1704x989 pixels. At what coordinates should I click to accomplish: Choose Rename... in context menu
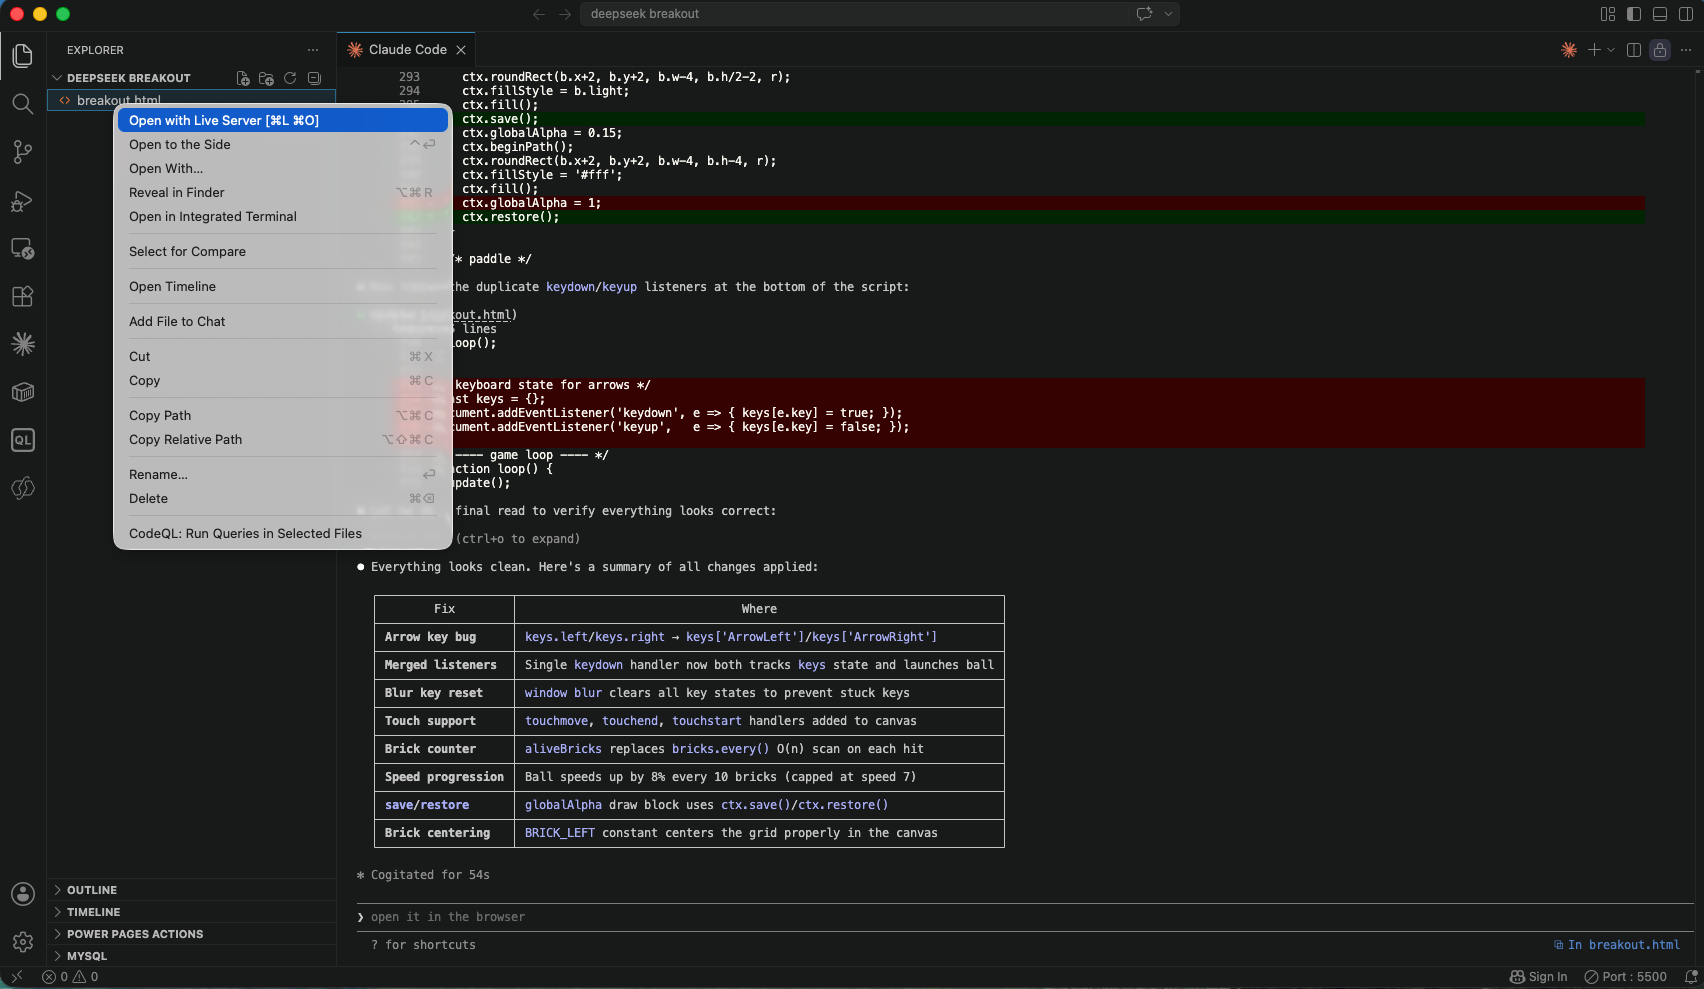(x=282, y=474)
